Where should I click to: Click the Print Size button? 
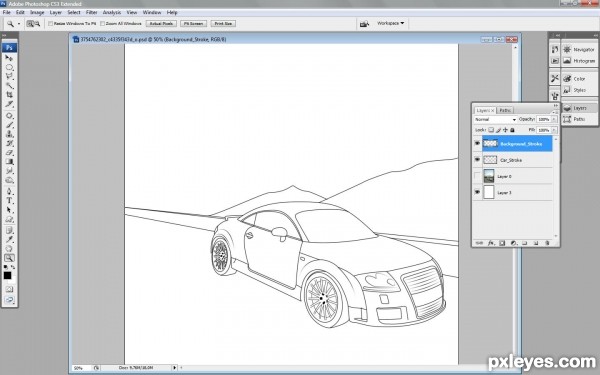point(223,24)
